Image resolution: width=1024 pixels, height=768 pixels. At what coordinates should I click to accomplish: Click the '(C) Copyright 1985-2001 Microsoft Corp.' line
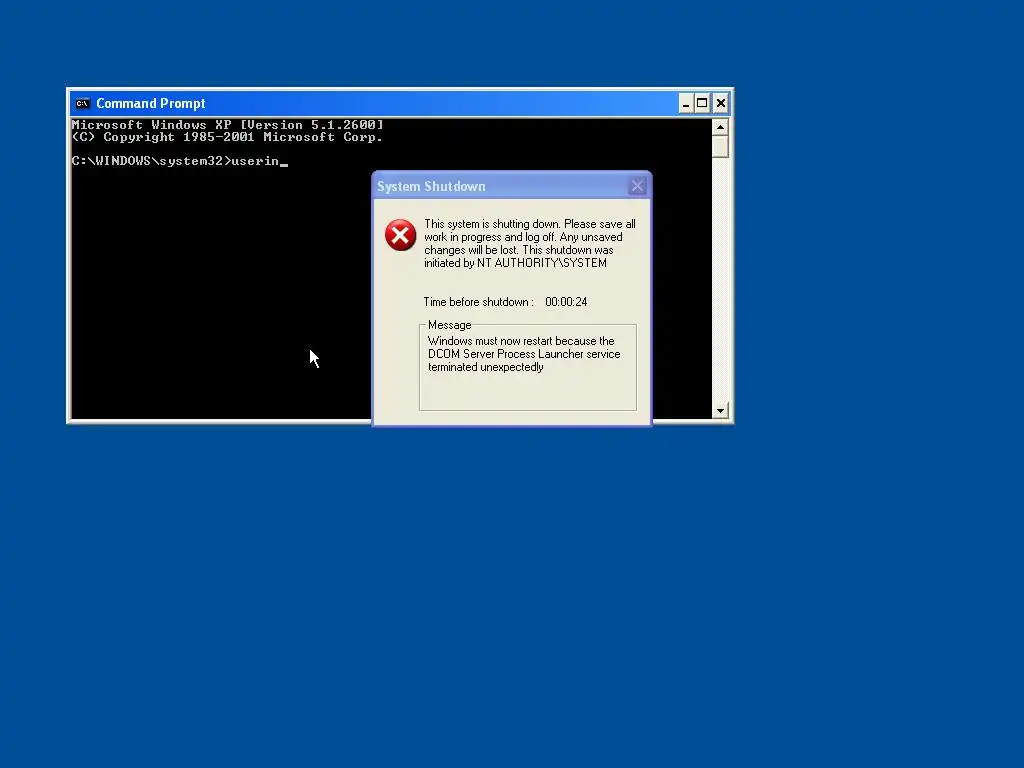227,136
